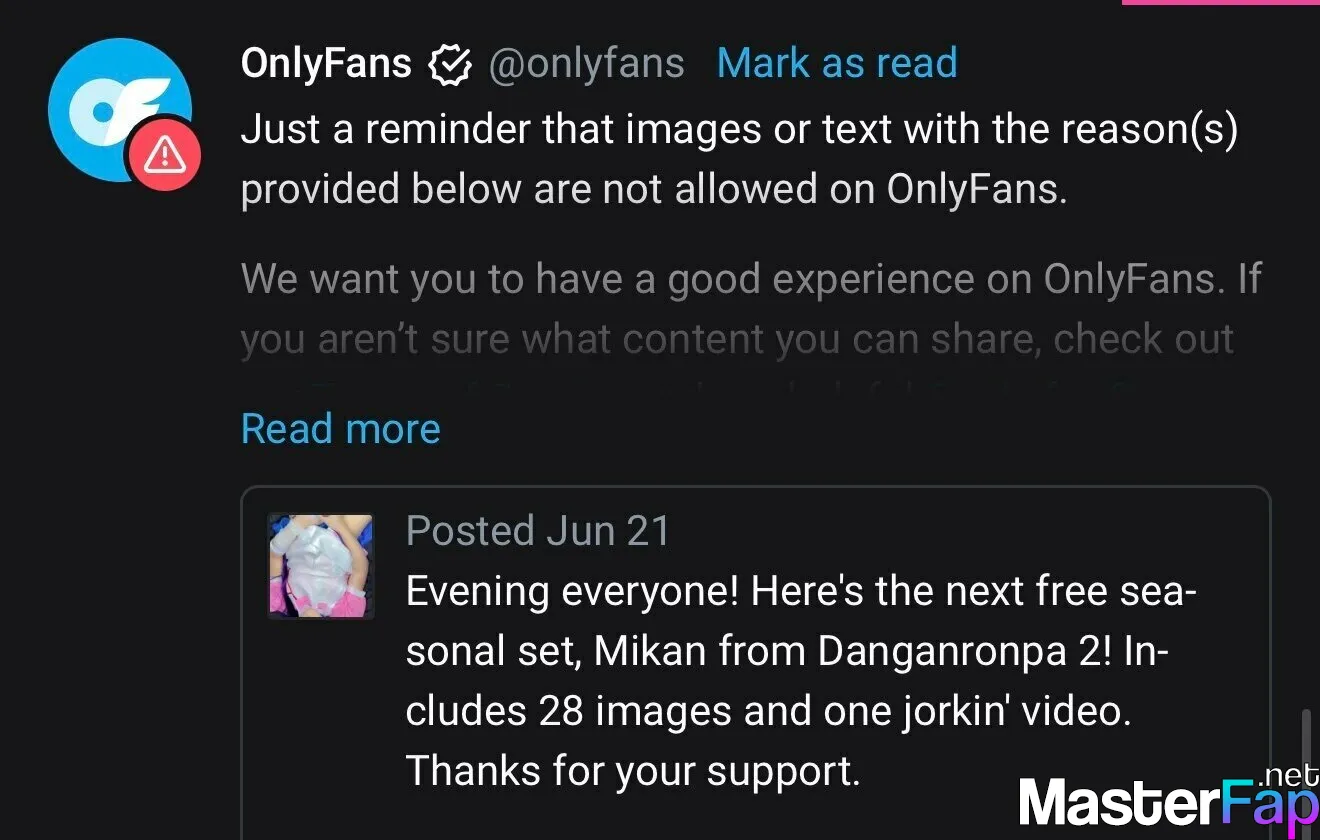Click the red warning triangle badge
Image resolution: width=1320 pixels, height=840 pixels.
(x=164, y=154)
